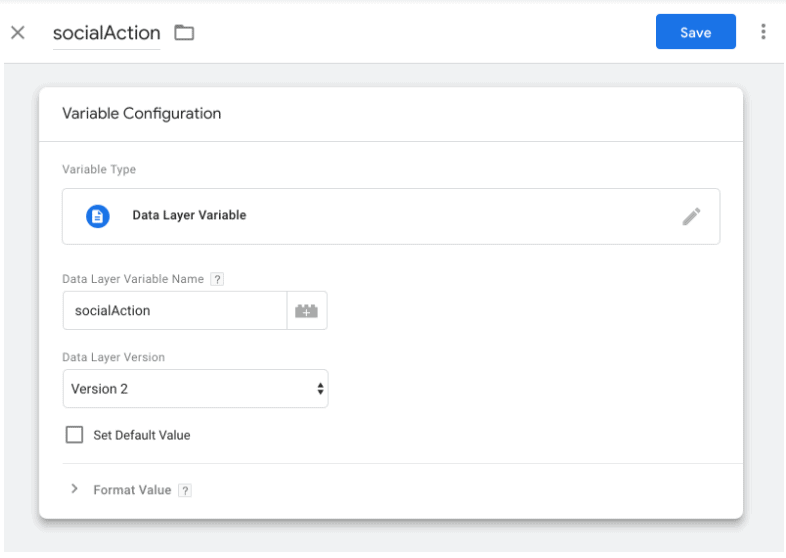Viewport: 786px width, 558px height.
Task: Expand the Format Value section chevron
Action: pyautogui.click(x=74, y=489)
